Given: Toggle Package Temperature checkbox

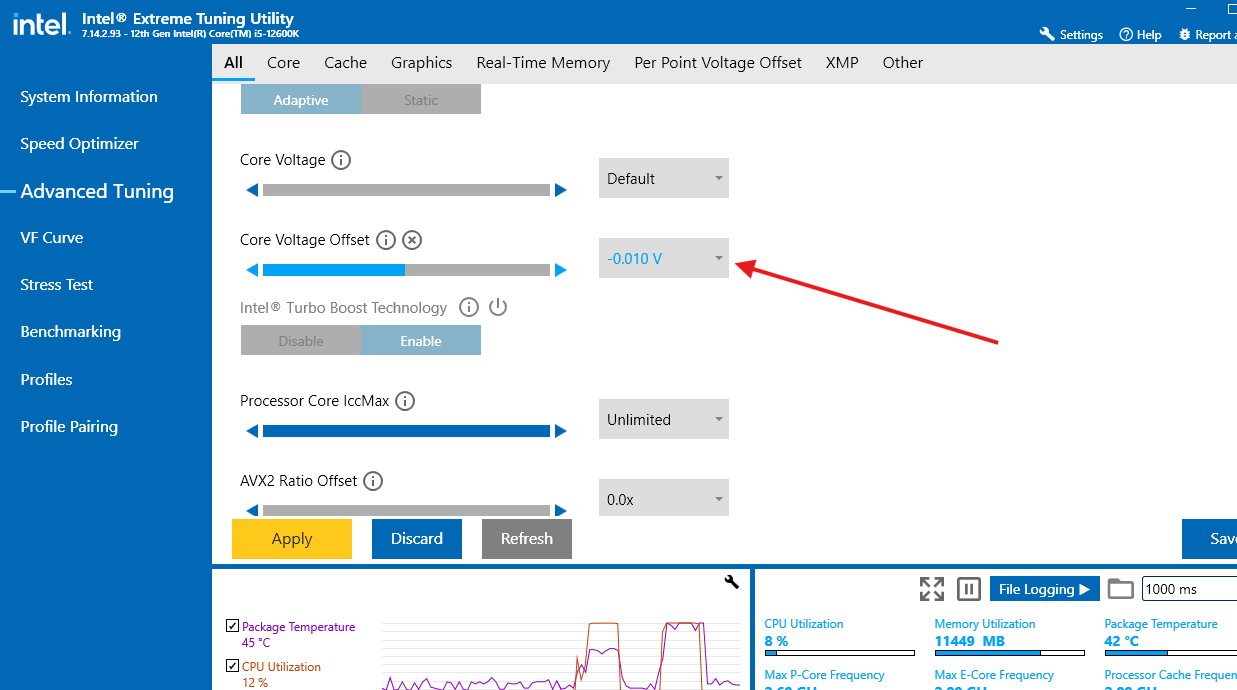Looking at the screenshot, I should (x=233, y=626).
